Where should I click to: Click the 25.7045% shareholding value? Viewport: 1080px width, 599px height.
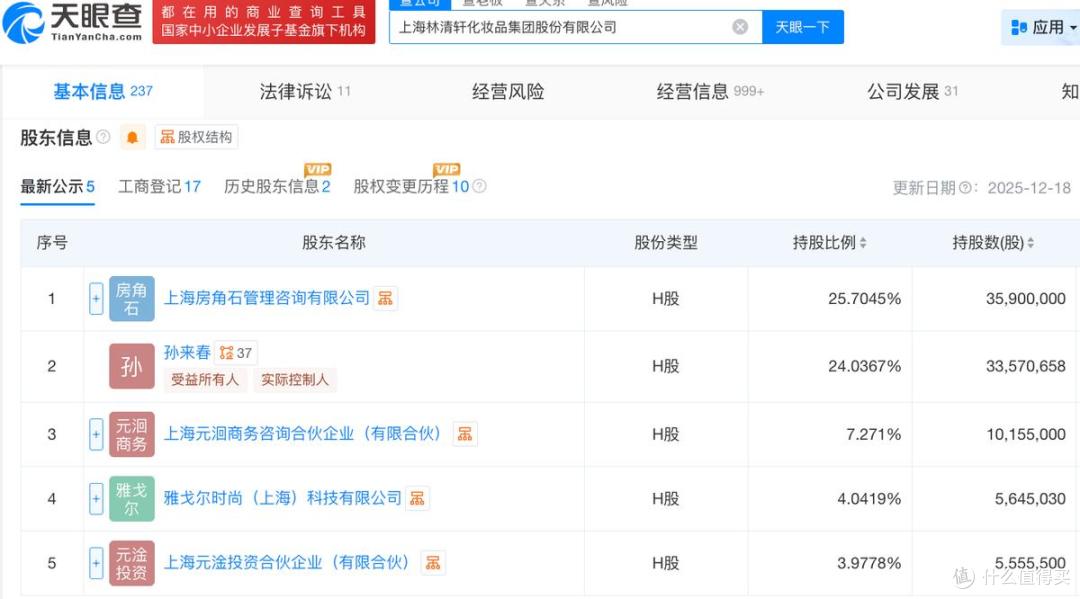(x=864, y=298)
